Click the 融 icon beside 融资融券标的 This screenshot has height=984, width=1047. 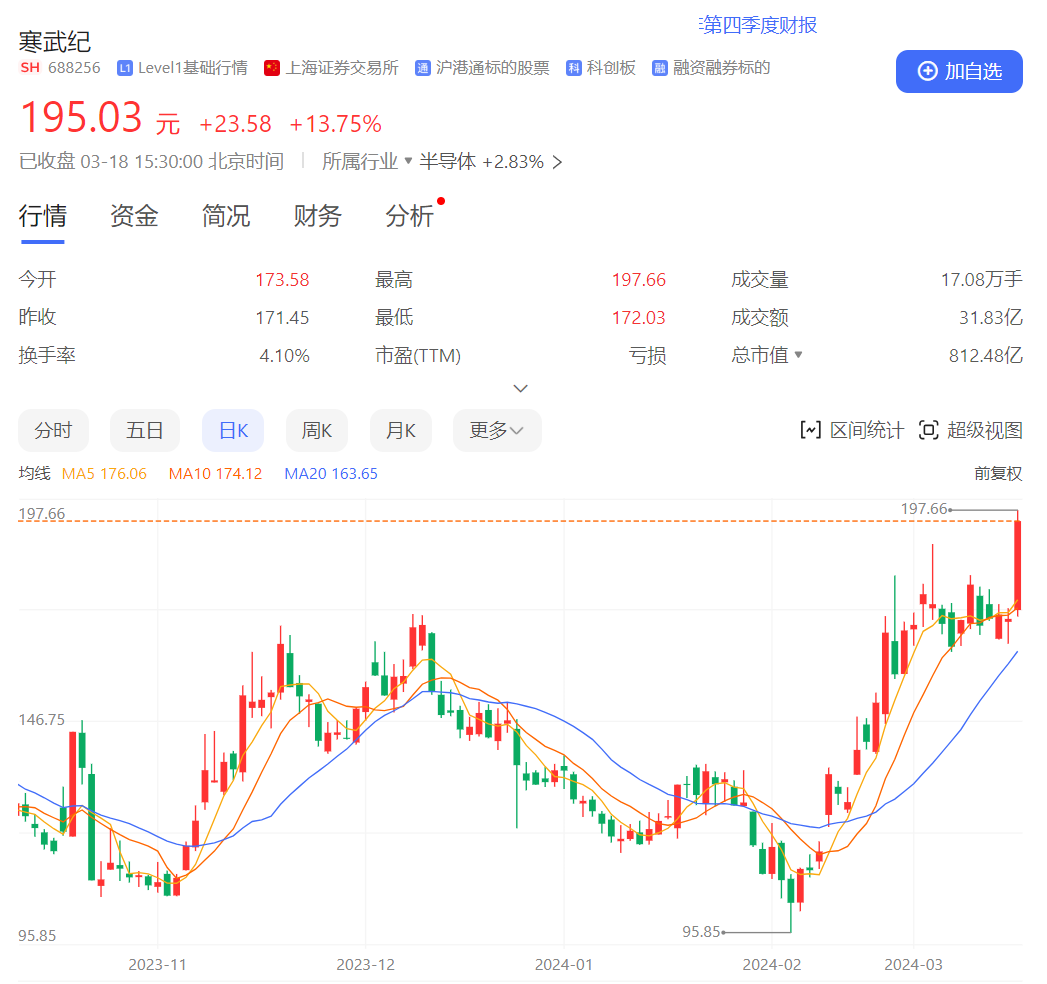[659, 68]
